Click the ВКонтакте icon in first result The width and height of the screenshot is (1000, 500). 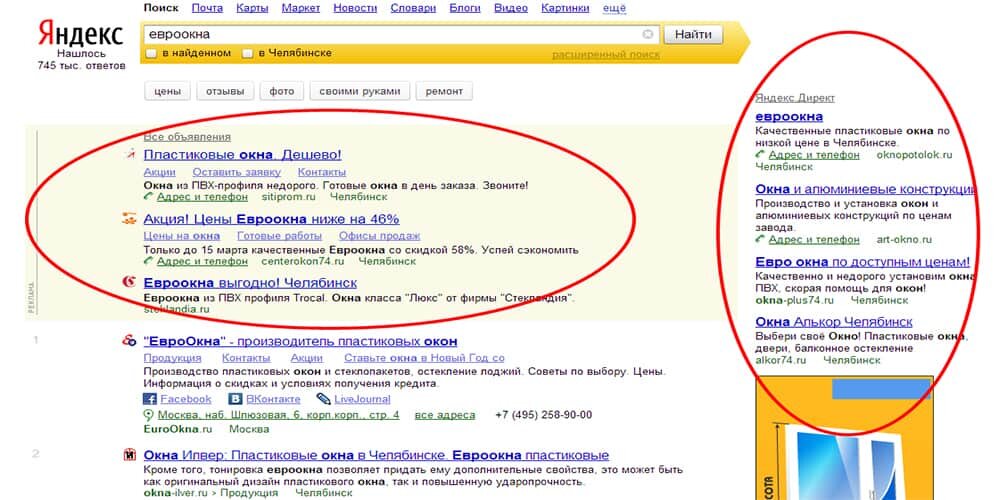click(x=236, y=399)
